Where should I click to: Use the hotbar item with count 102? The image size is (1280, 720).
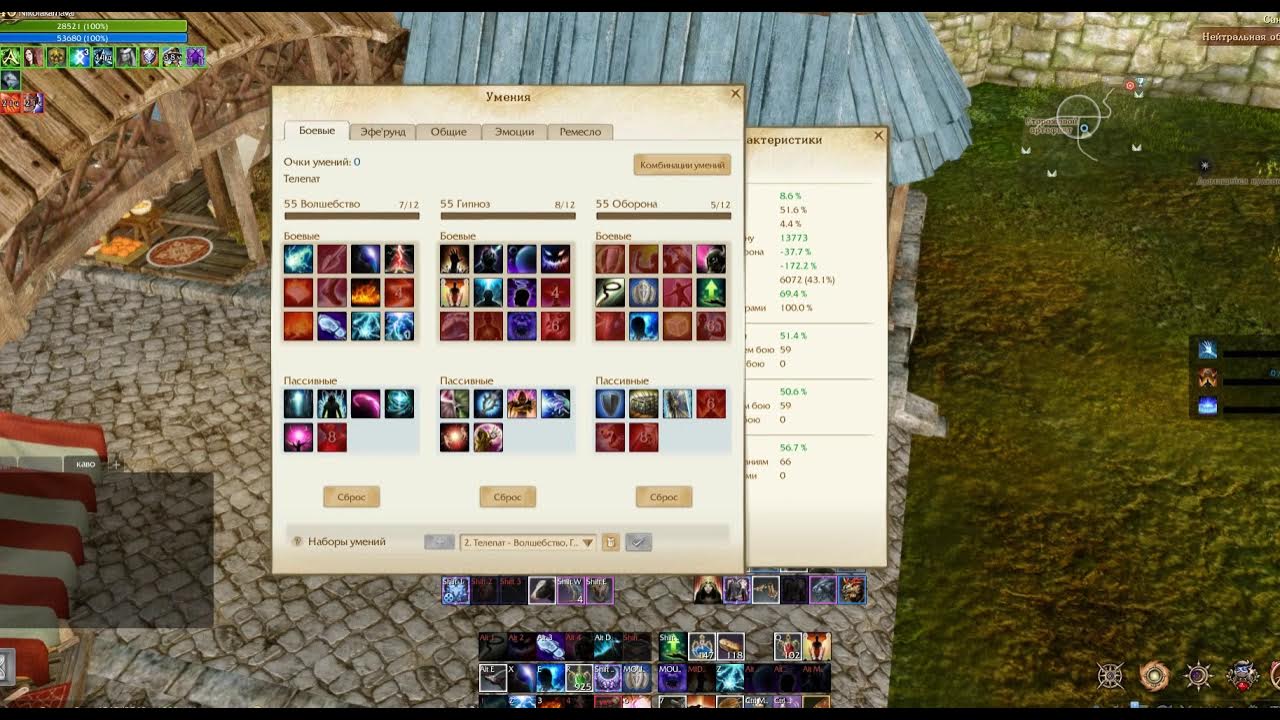pos(788,647)
